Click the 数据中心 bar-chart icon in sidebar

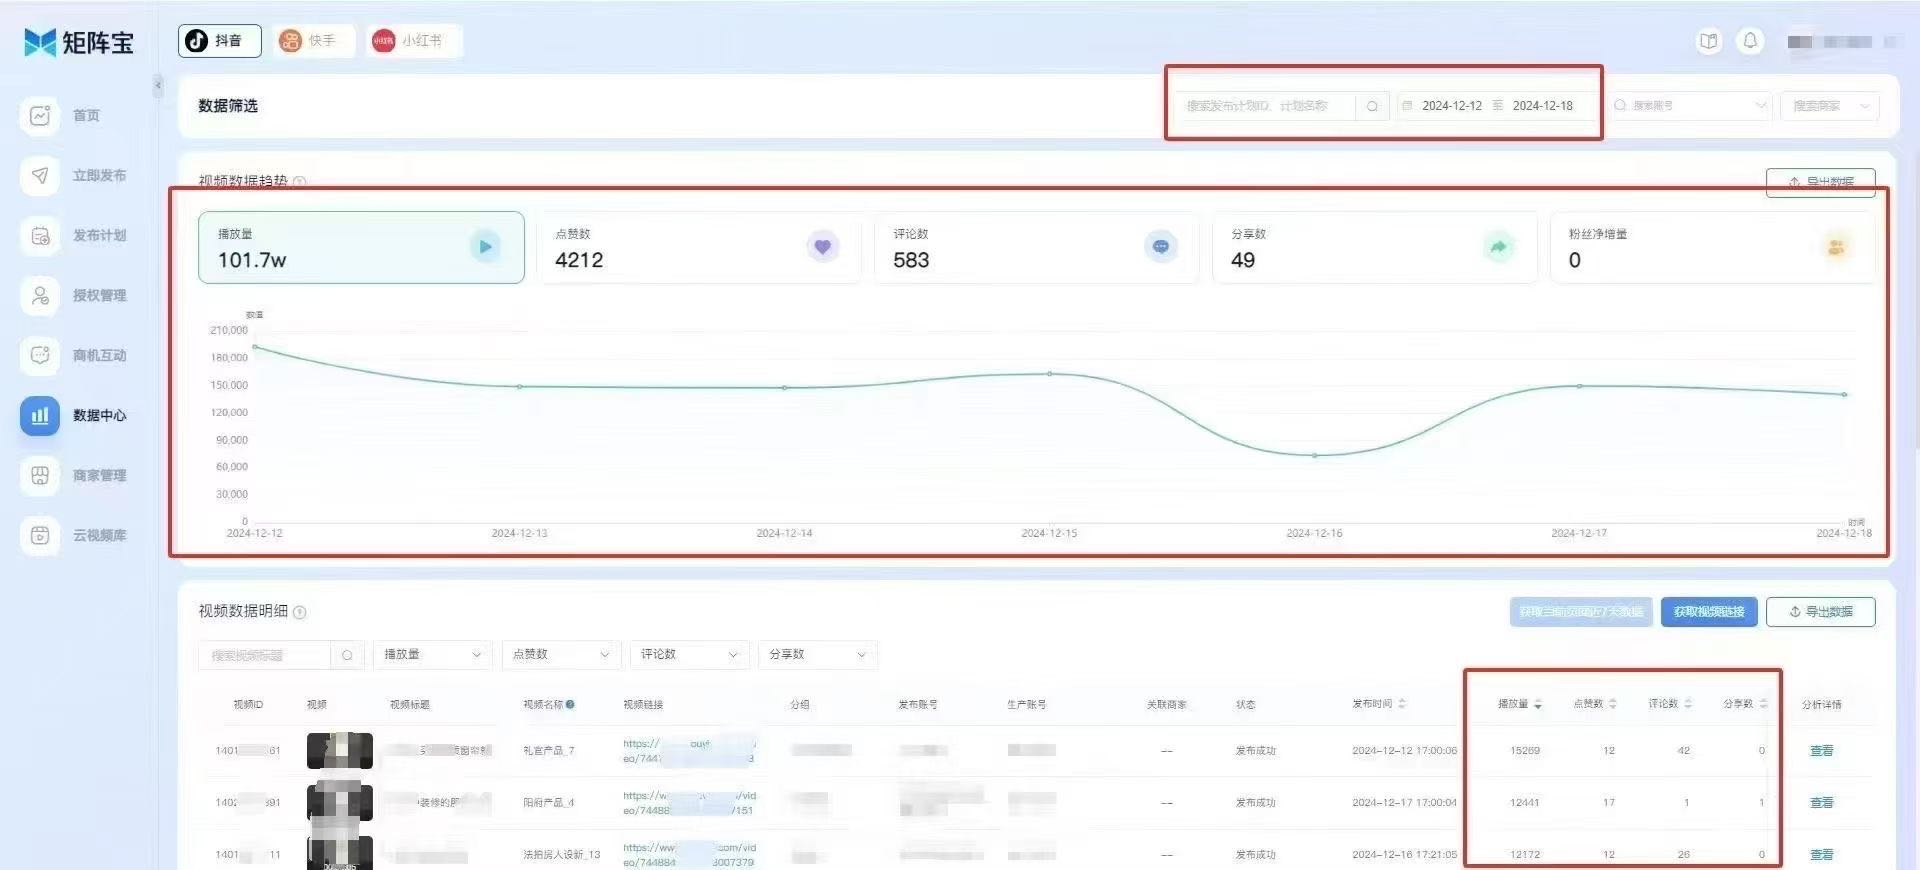[40, 415]
